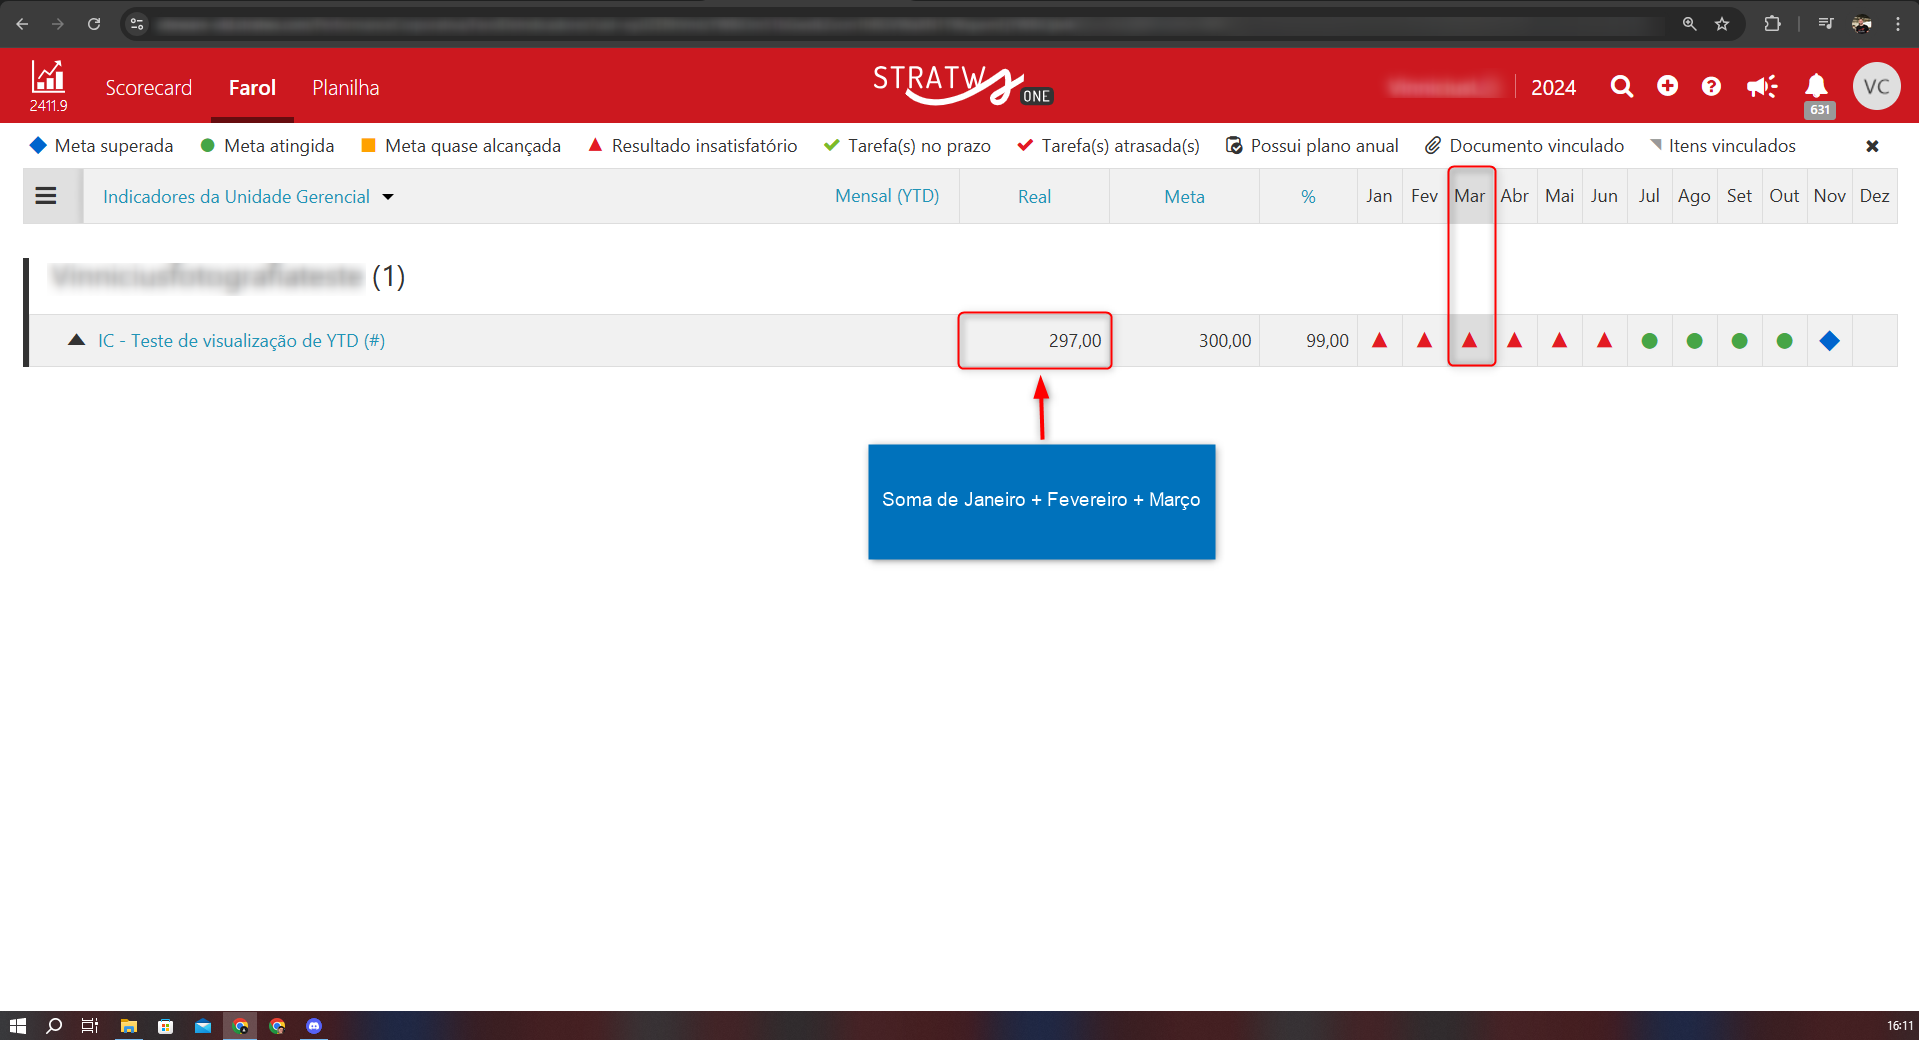Select the Mar month header
This screenshot has width=1919, height=1040.
click(1469, 196)
